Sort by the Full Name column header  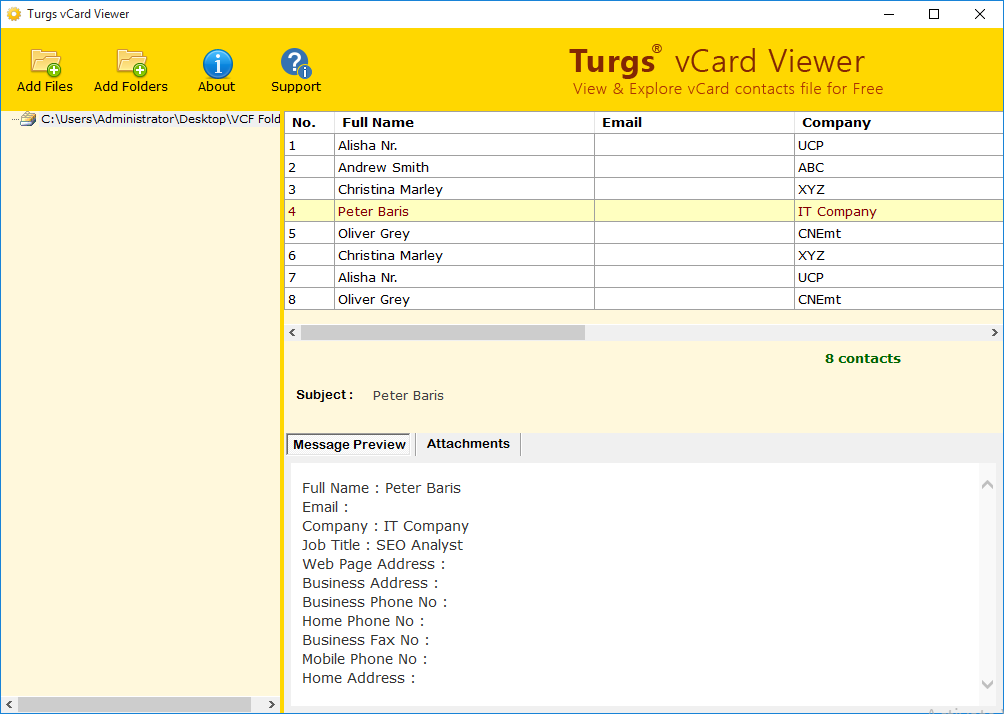point(464,122)
